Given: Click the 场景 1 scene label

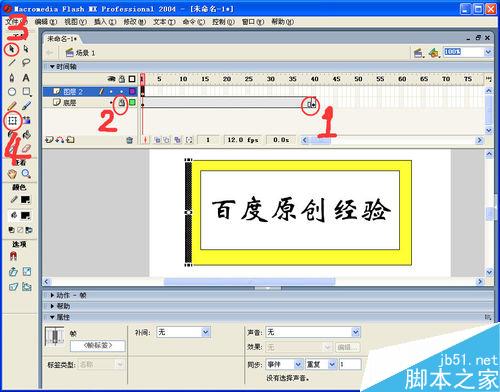Looking at the screenshot, I should (x=85, y=53).
